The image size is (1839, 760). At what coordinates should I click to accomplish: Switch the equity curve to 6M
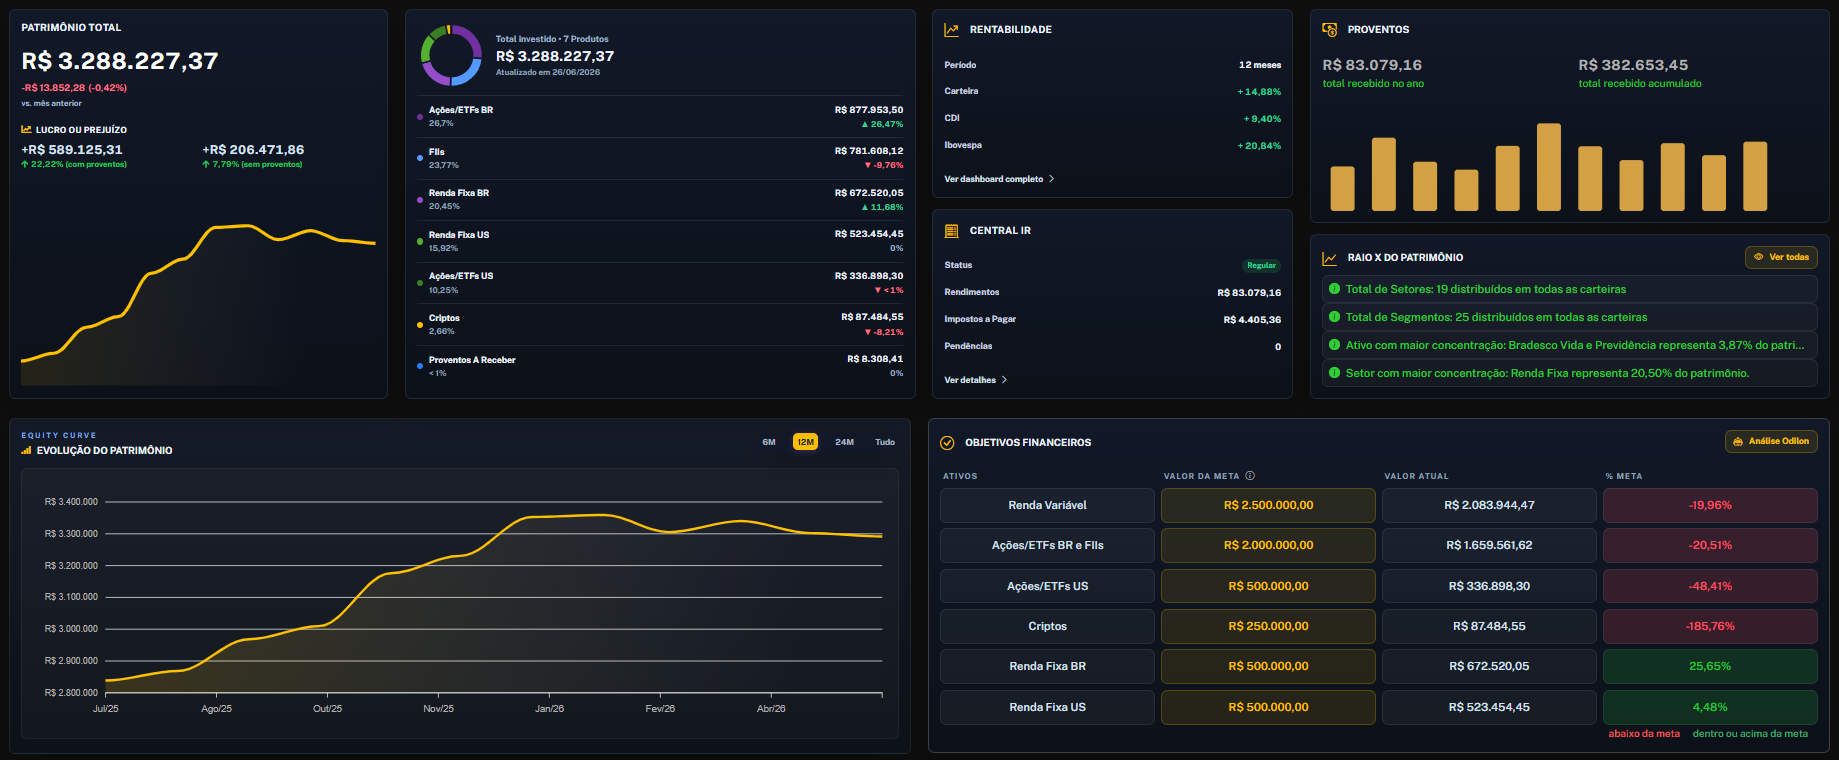point(769,442)
